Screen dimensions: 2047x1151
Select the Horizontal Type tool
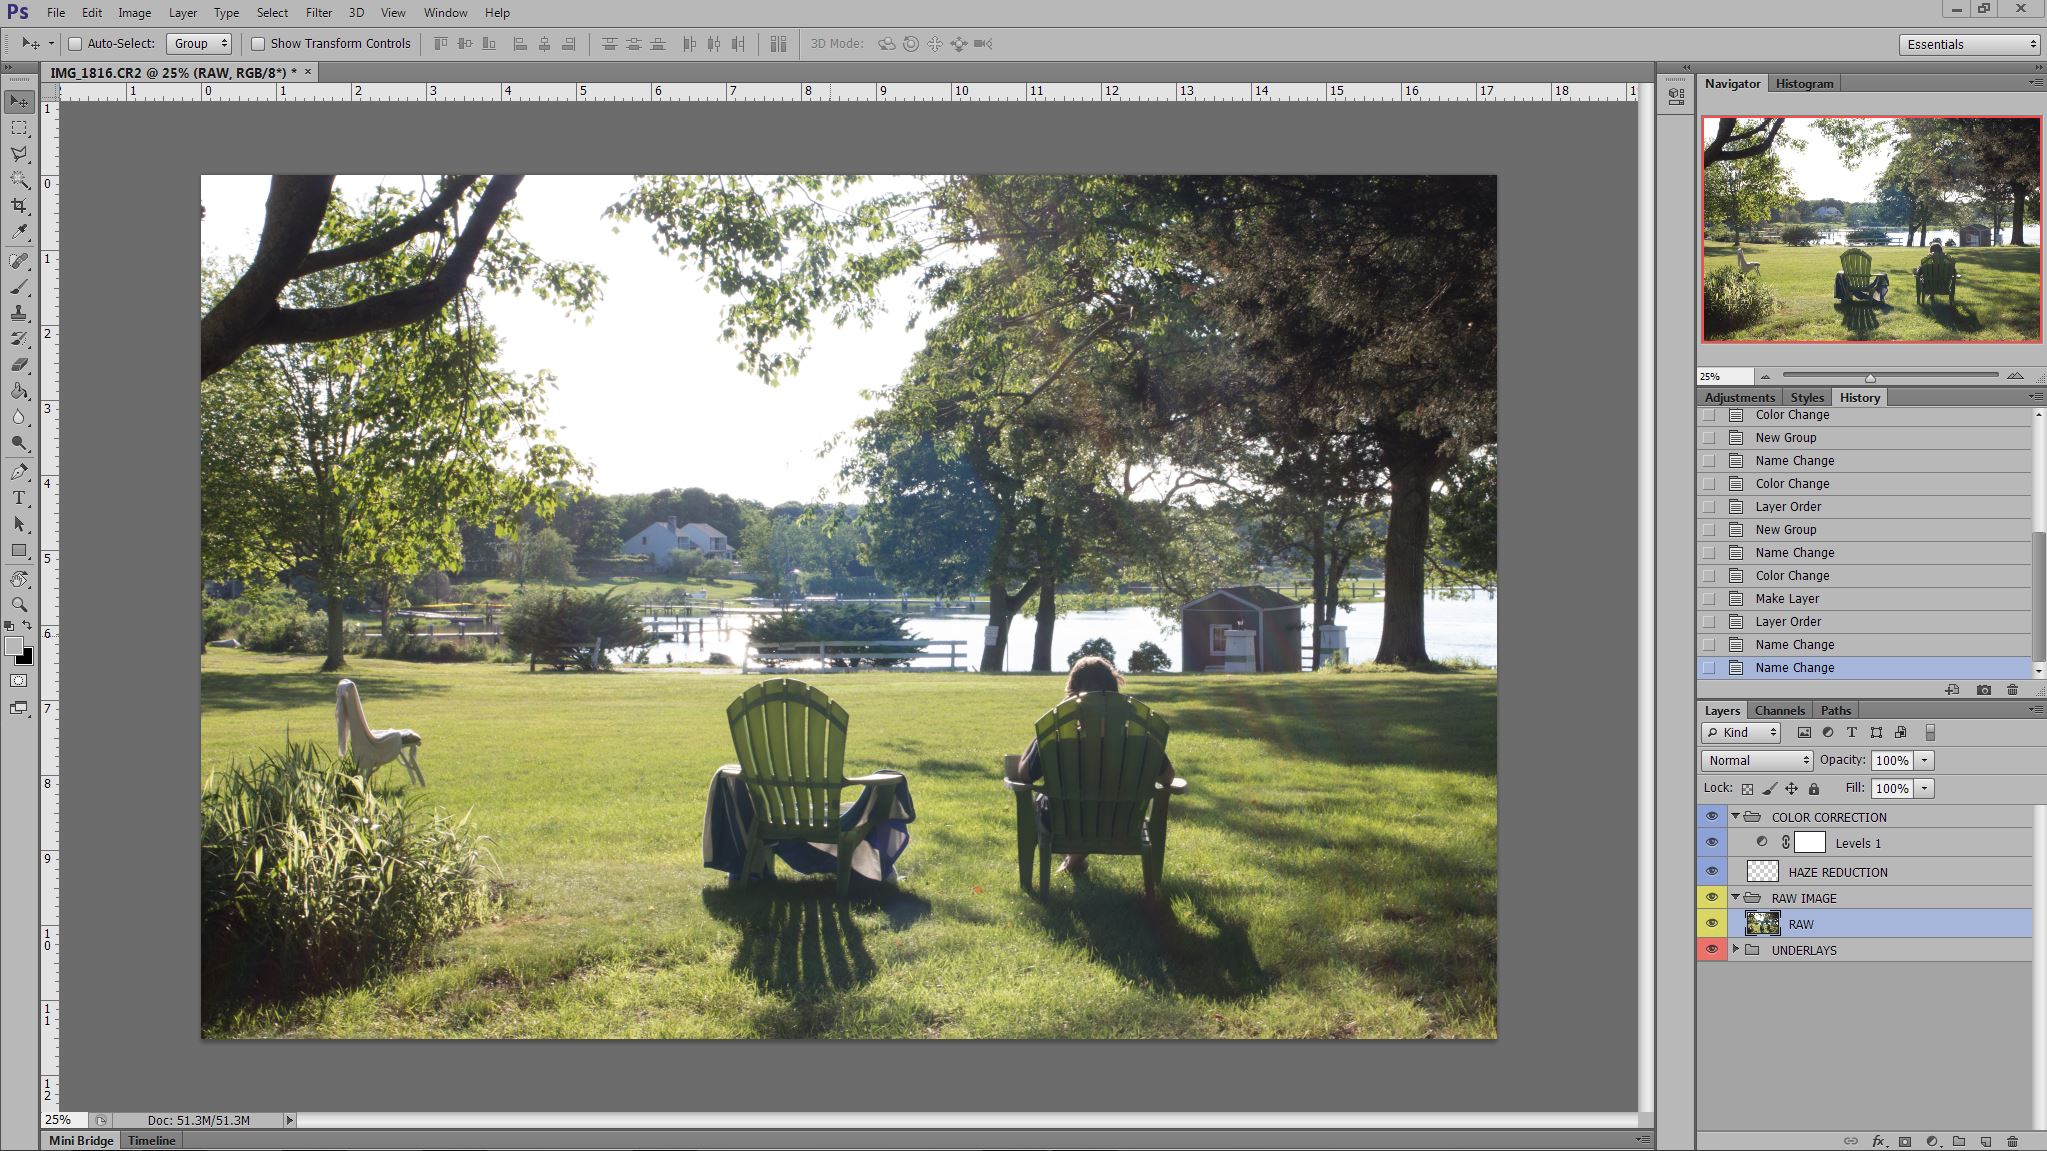pos(19,498)
